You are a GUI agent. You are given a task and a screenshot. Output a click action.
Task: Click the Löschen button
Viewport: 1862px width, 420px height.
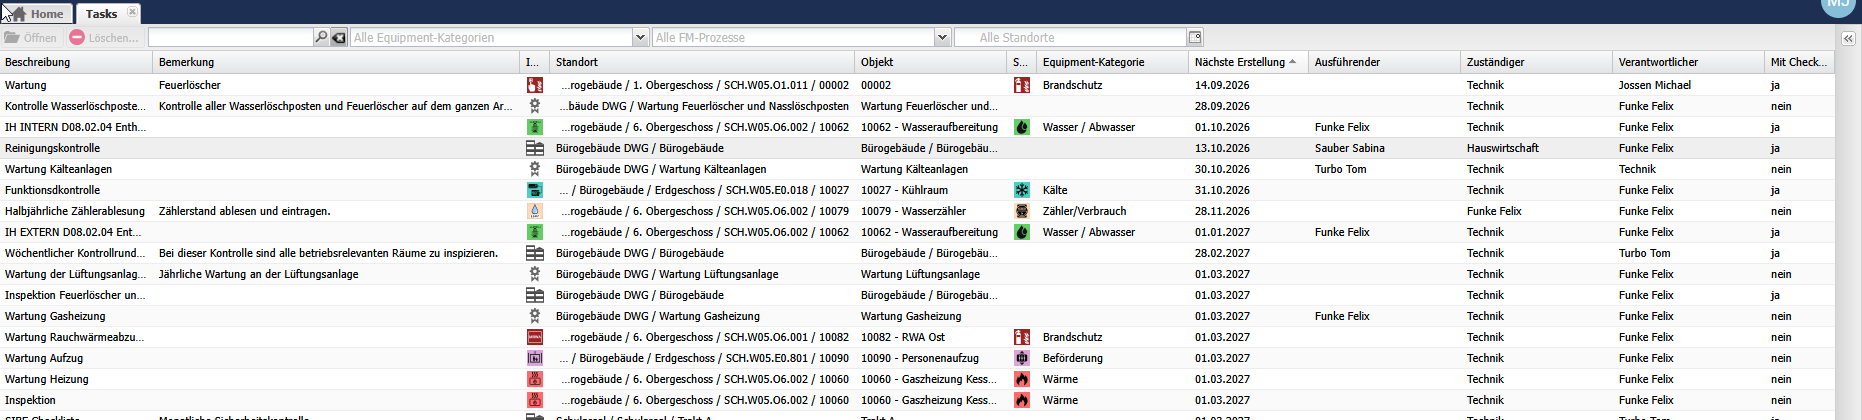pyautogui.click(x=105, y=38)
